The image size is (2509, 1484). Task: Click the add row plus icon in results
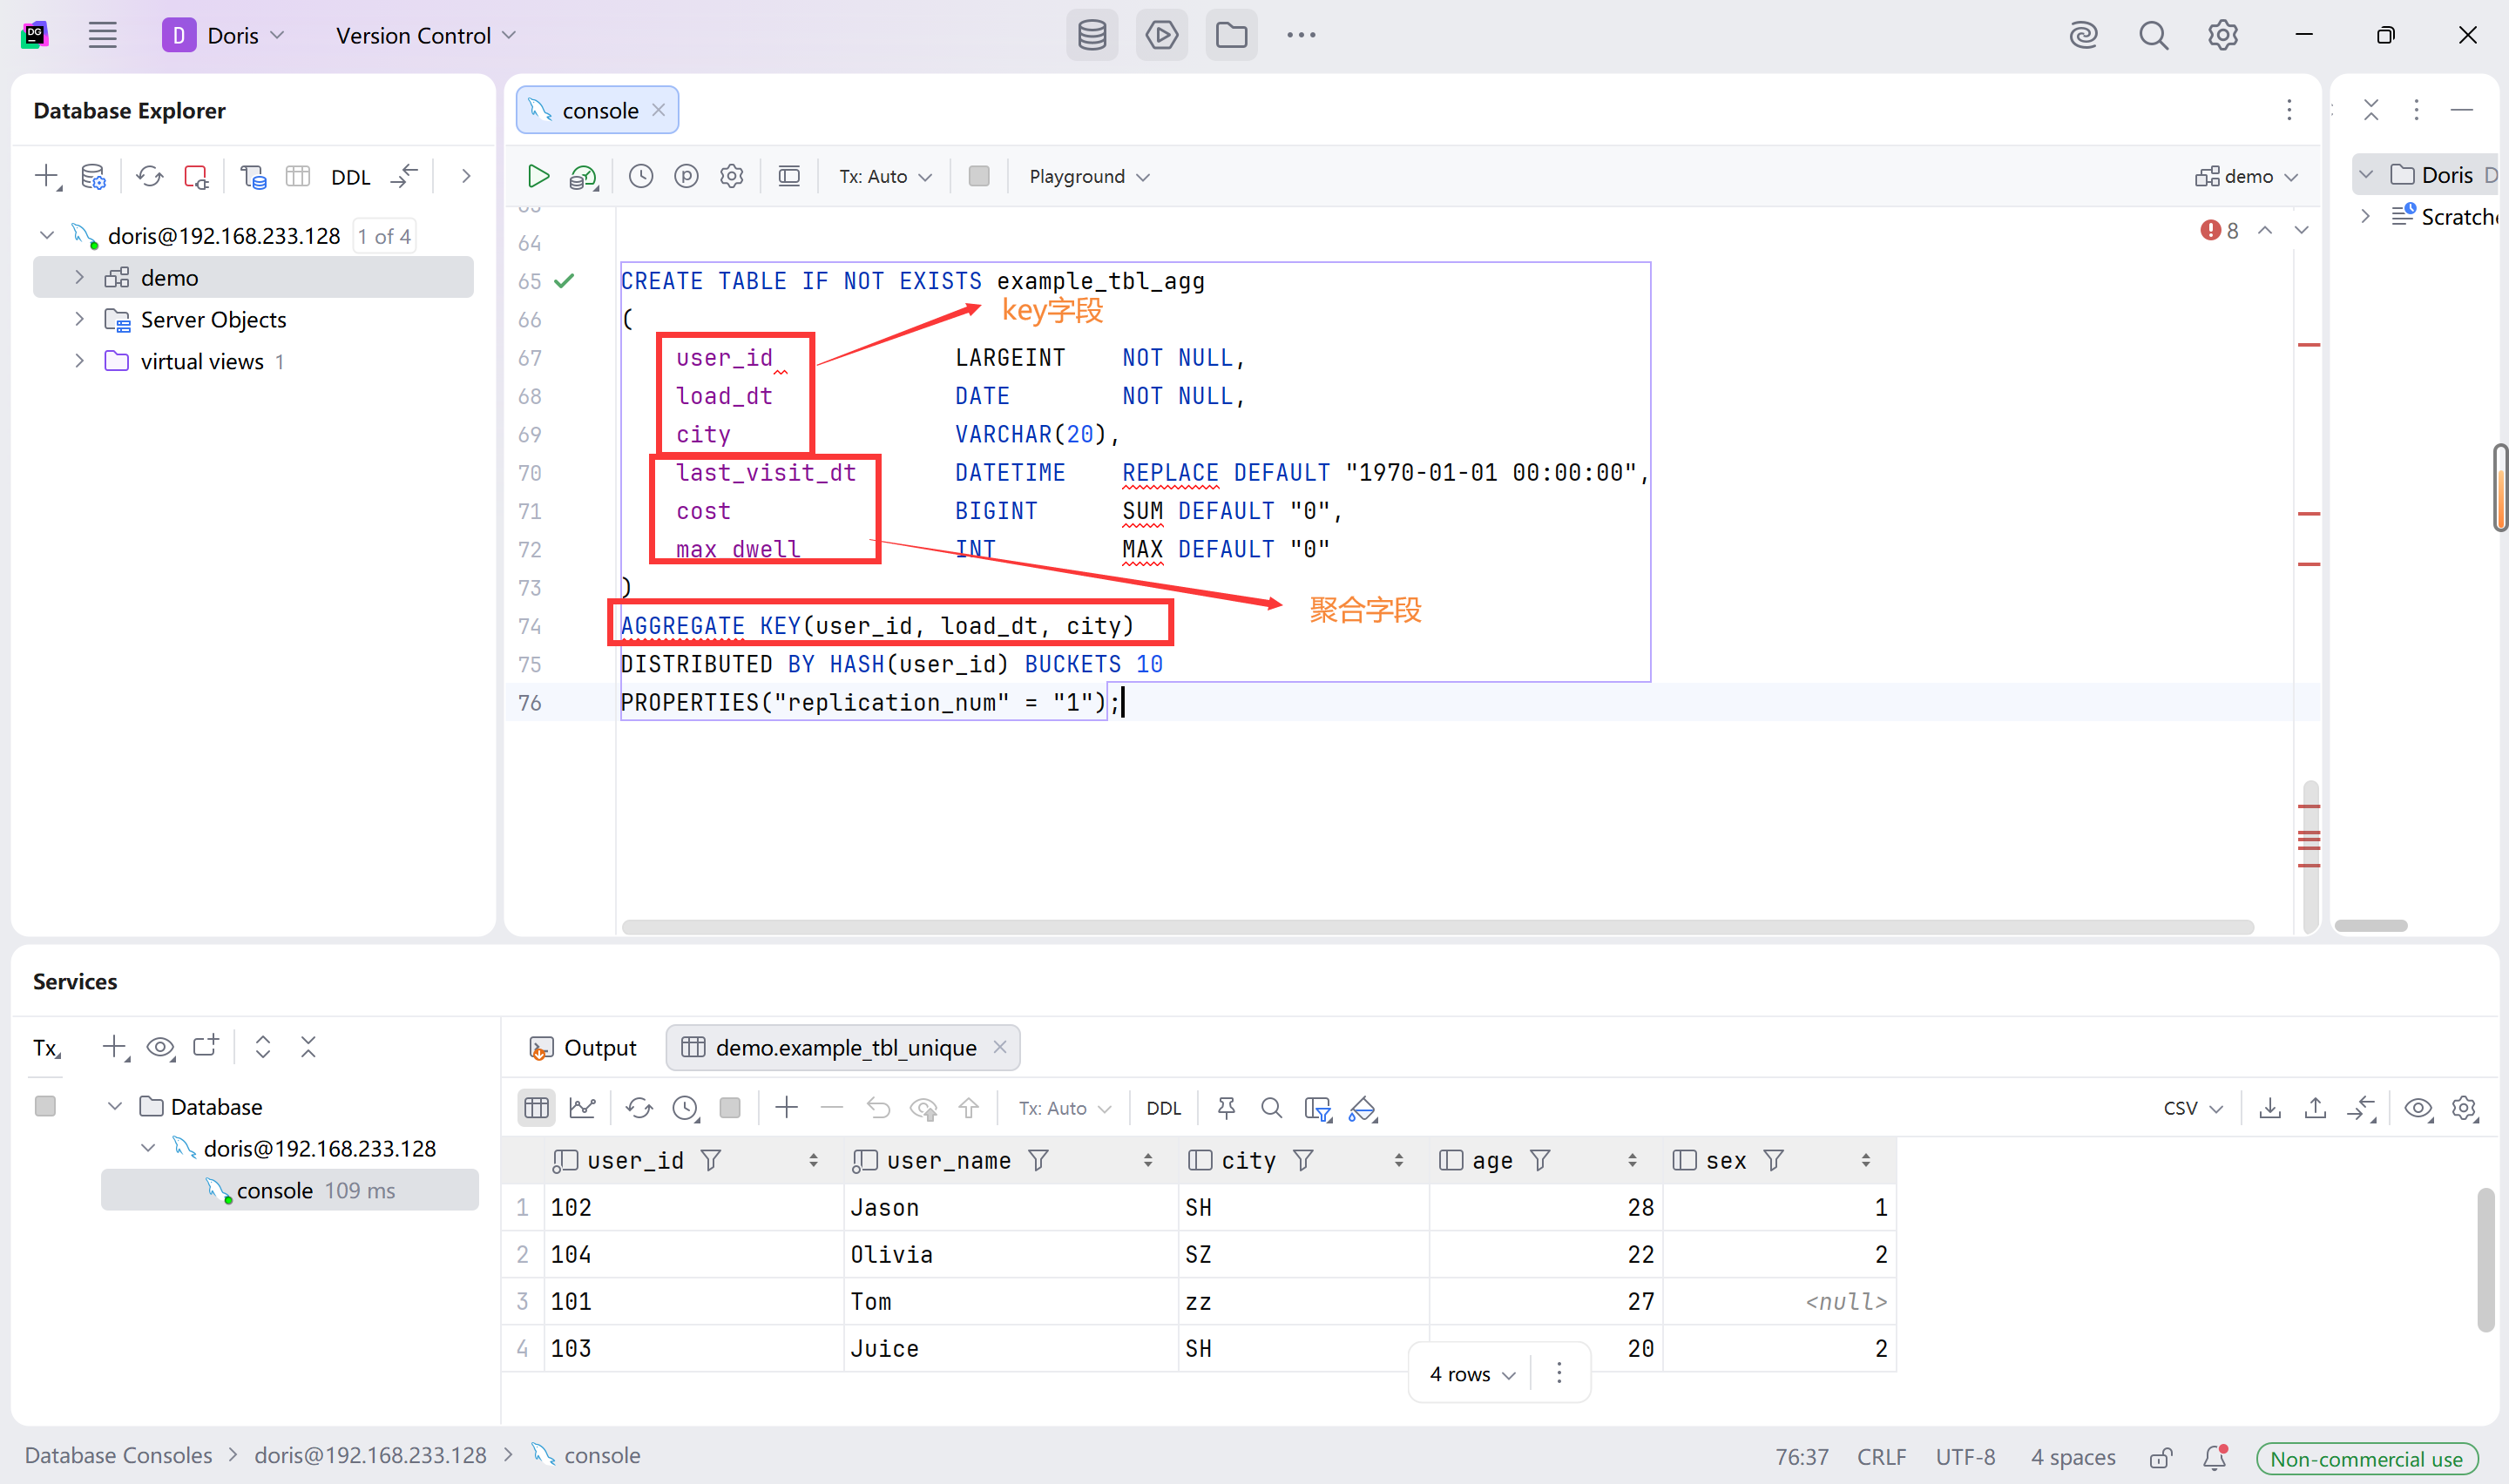point(786,1108)
